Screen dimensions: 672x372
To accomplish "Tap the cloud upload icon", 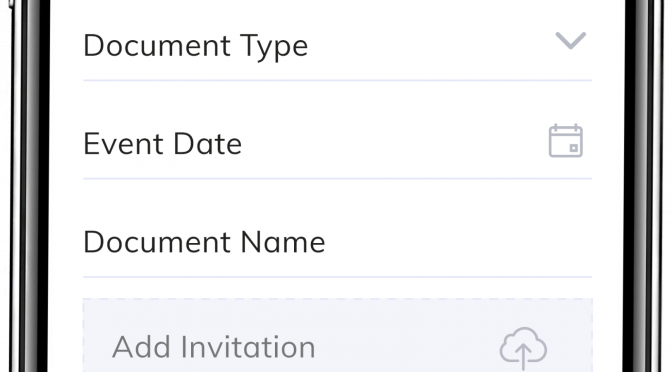I will pos(523,348).
